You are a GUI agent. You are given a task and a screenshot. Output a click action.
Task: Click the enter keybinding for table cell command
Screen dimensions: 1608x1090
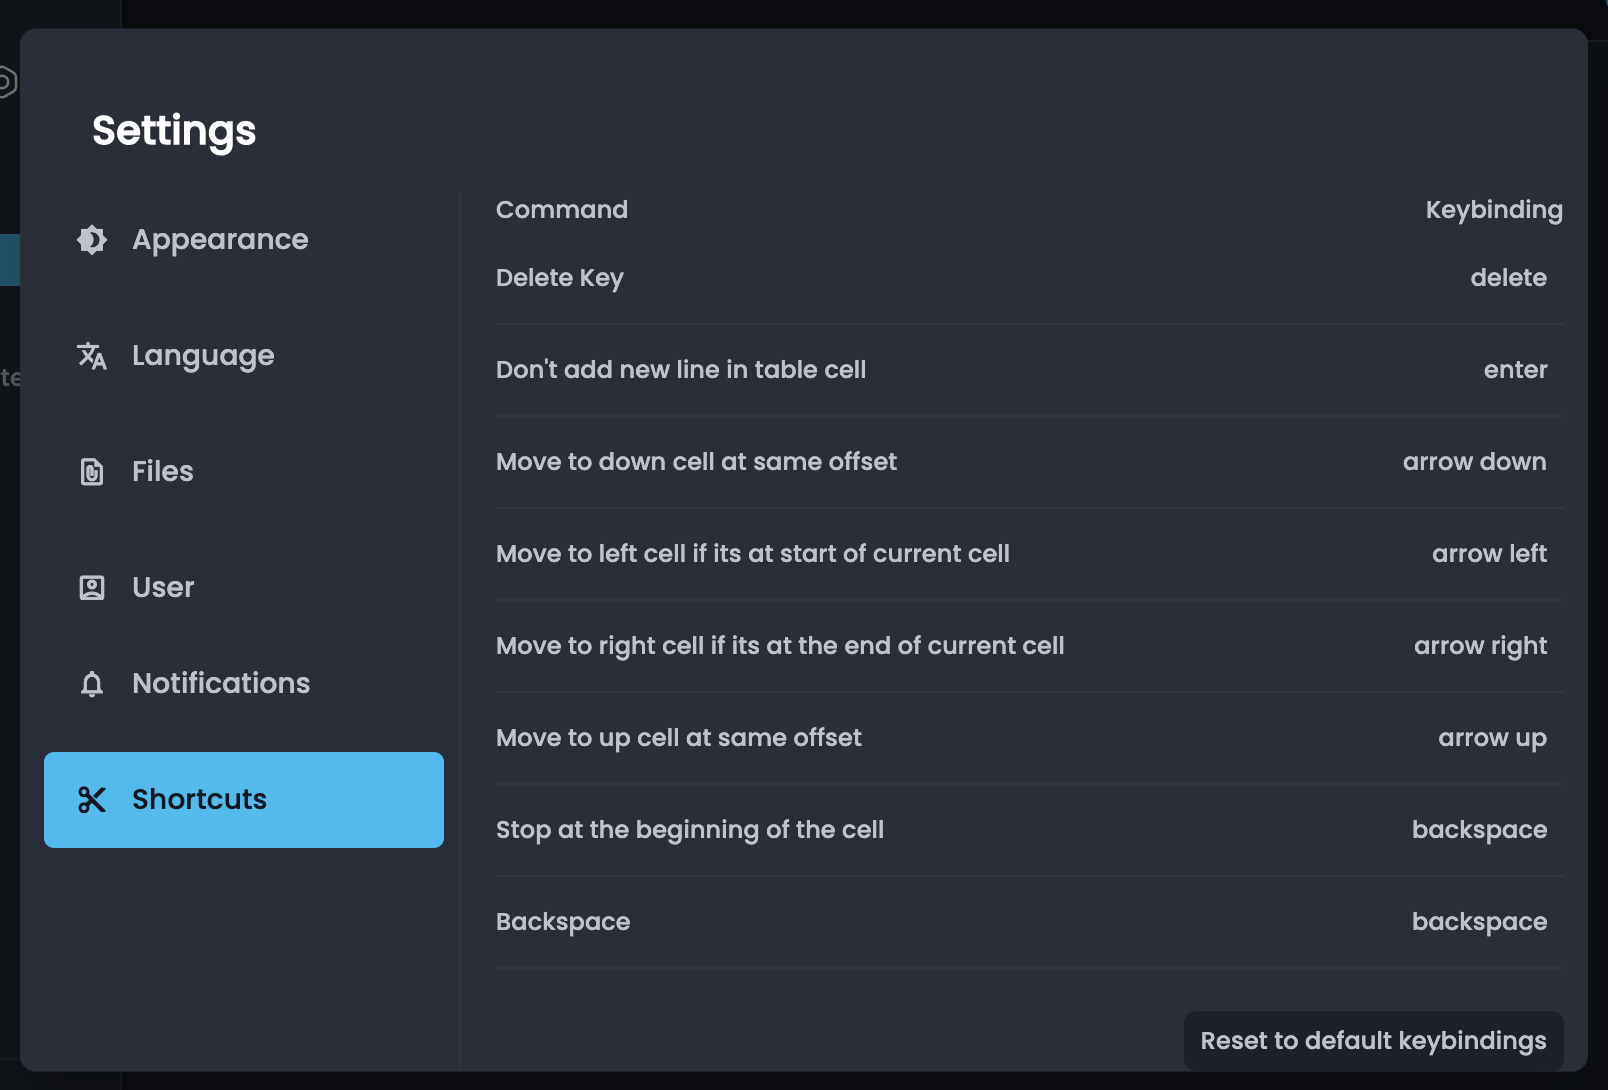1515,369
